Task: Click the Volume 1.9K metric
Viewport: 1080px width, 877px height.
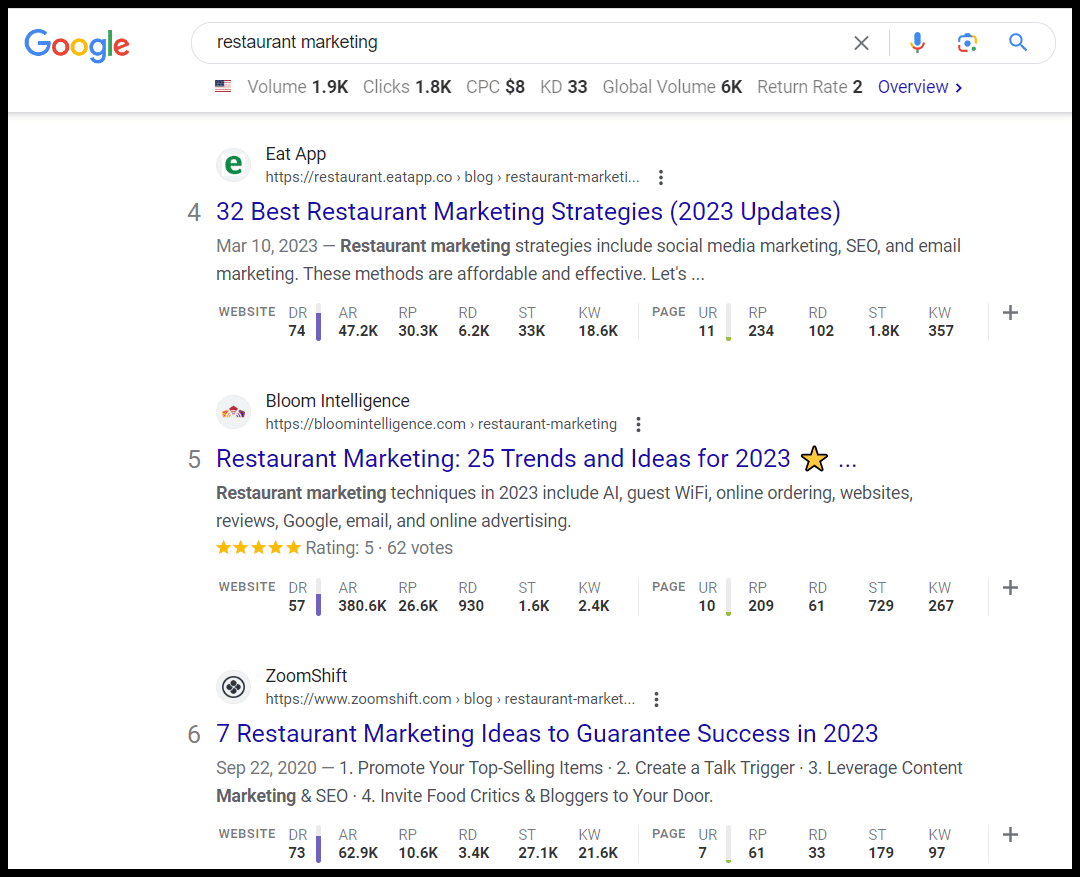Action: click(x=298, y=87)
